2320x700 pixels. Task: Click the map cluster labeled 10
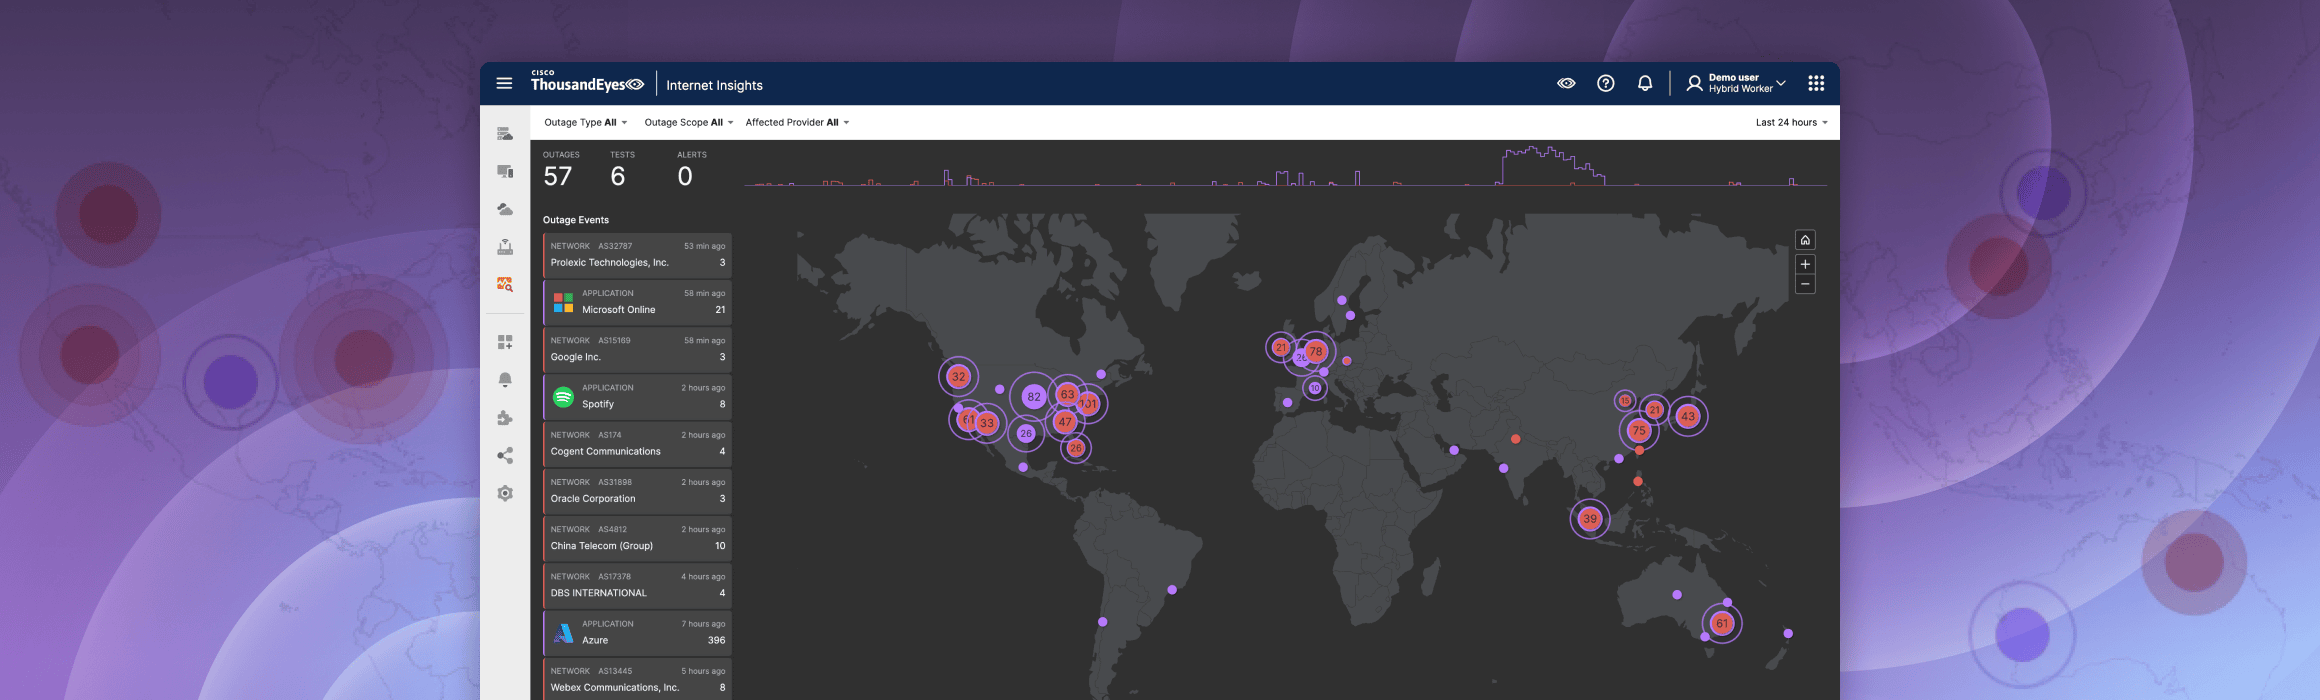tap(1315, 388)
